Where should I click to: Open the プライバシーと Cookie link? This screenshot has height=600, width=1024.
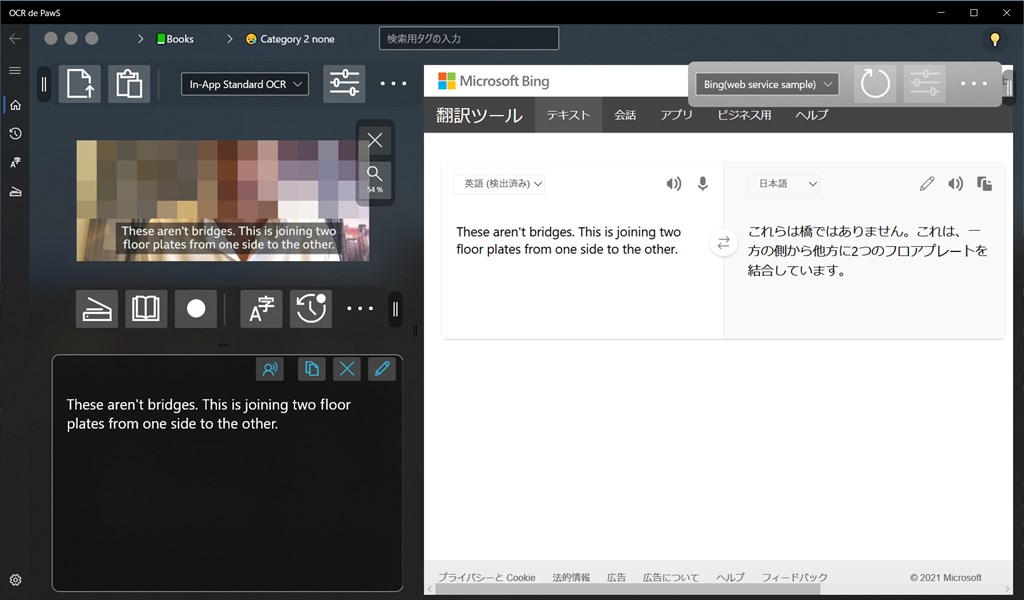tap(486, 578)
